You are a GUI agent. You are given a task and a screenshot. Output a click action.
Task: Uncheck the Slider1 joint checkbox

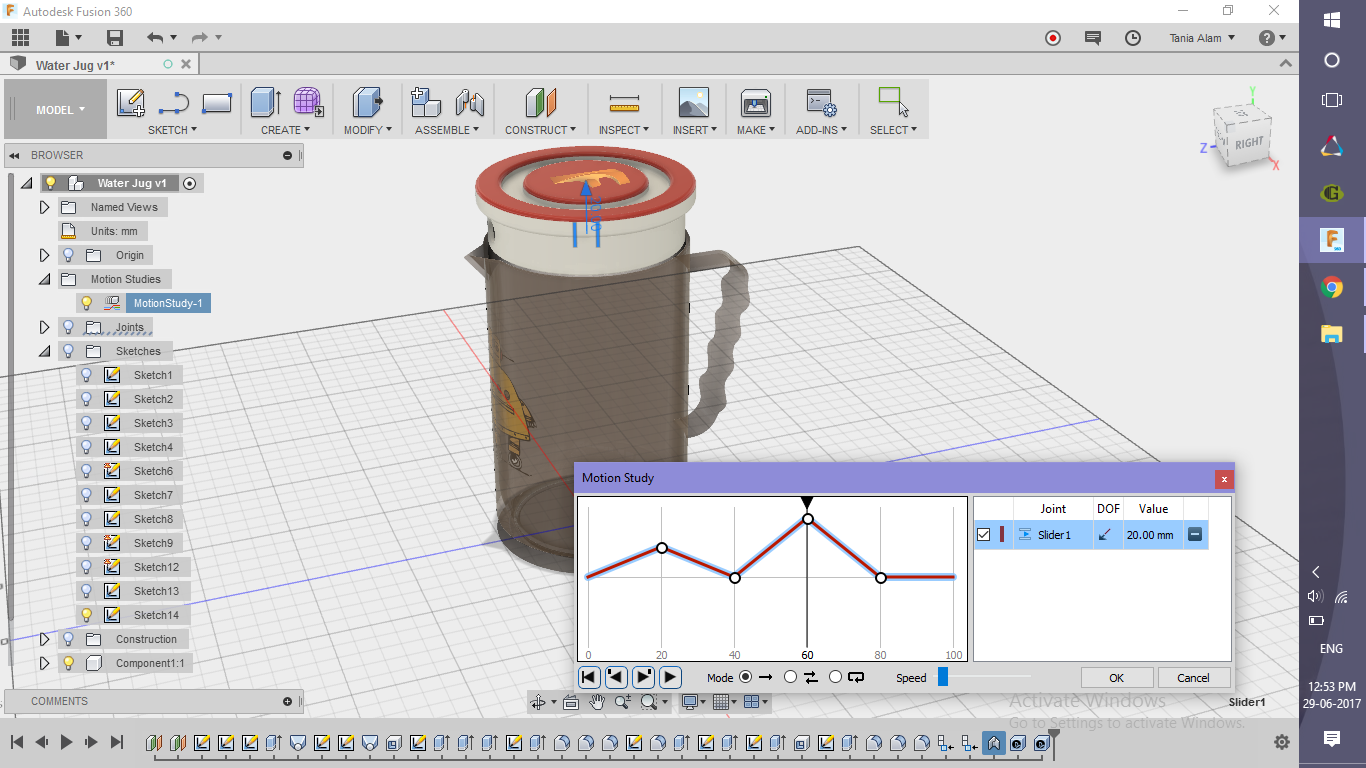click(x=984, y=535)
